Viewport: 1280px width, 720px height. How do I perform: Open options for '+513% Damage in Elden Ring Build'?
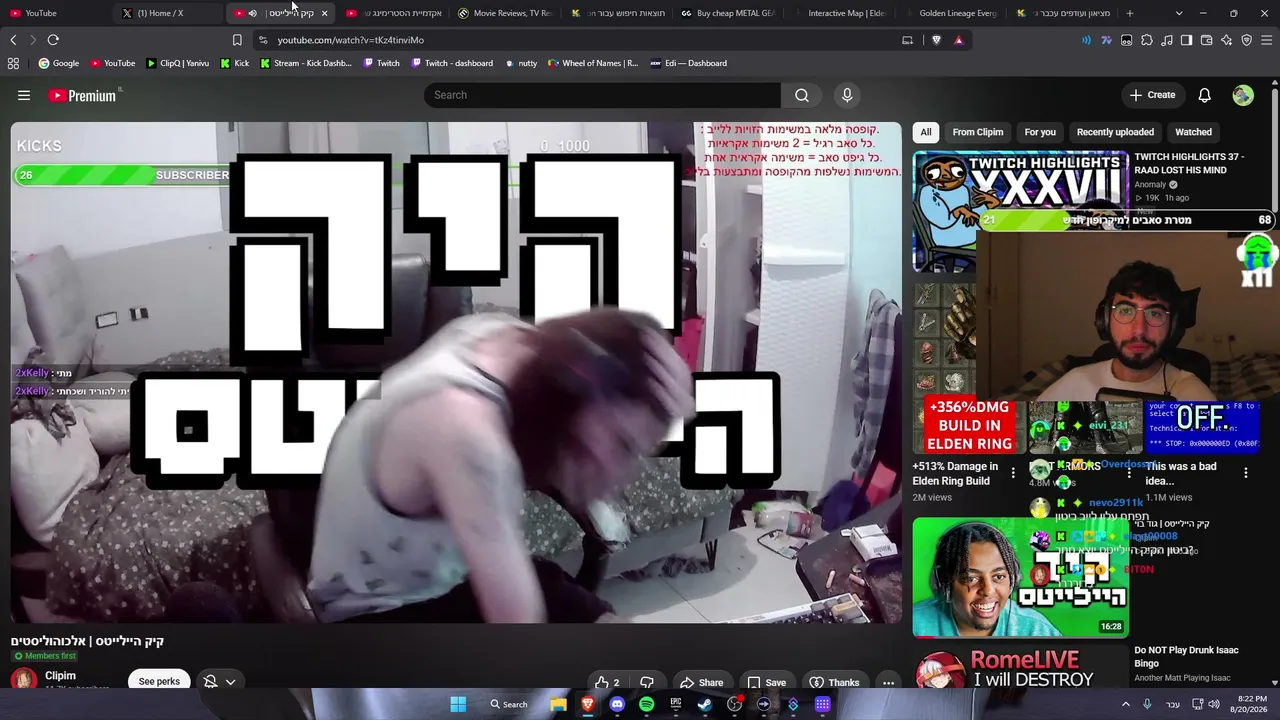[x=1013, y=473]
